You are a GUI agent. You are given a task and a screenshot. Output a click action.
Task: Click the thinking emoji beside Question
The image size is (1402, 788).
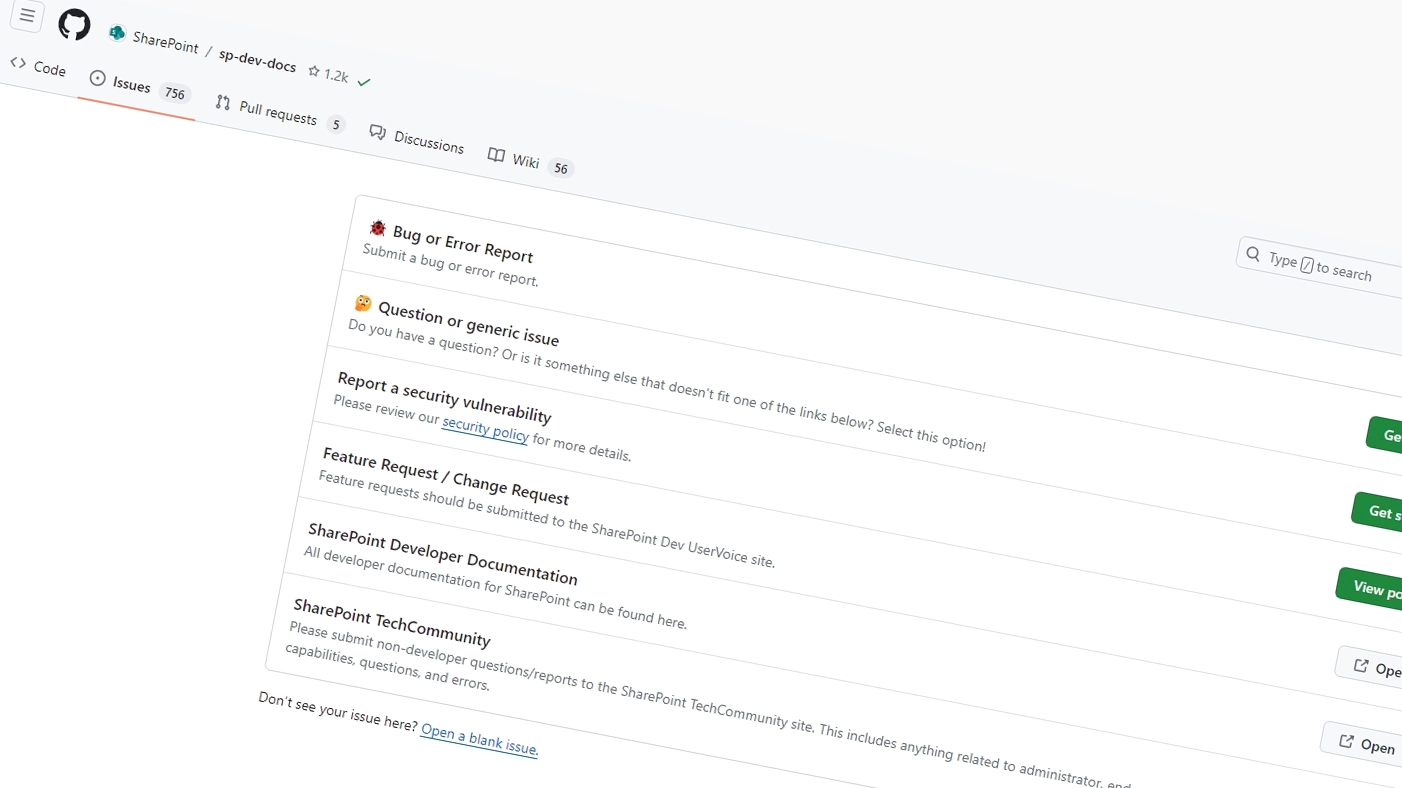[363, 303]
